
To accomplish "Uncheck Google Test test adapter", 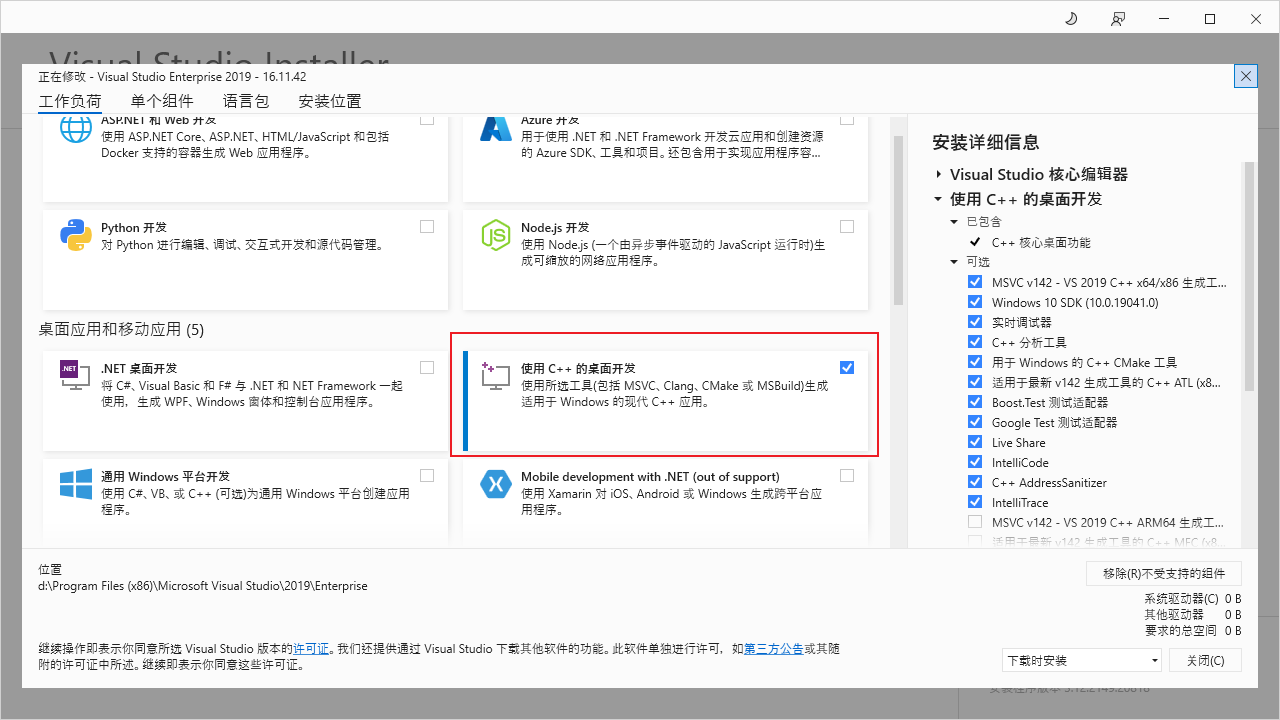I will [x=975, y=422].
